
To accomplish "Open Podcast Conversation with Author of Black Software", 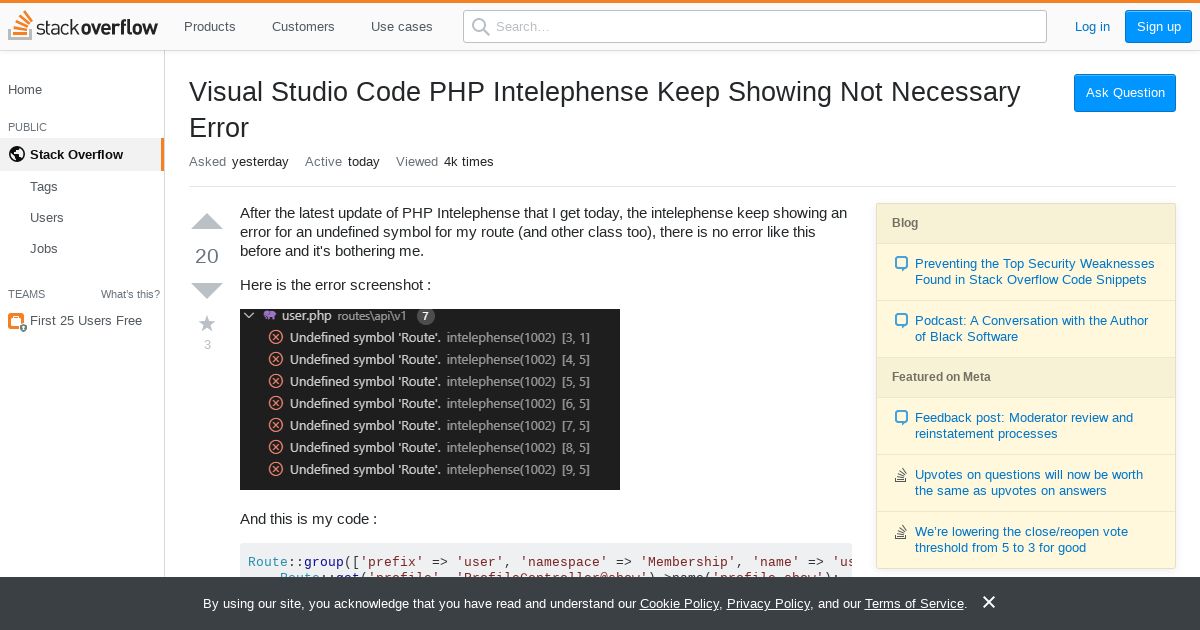I will 1032,329.
